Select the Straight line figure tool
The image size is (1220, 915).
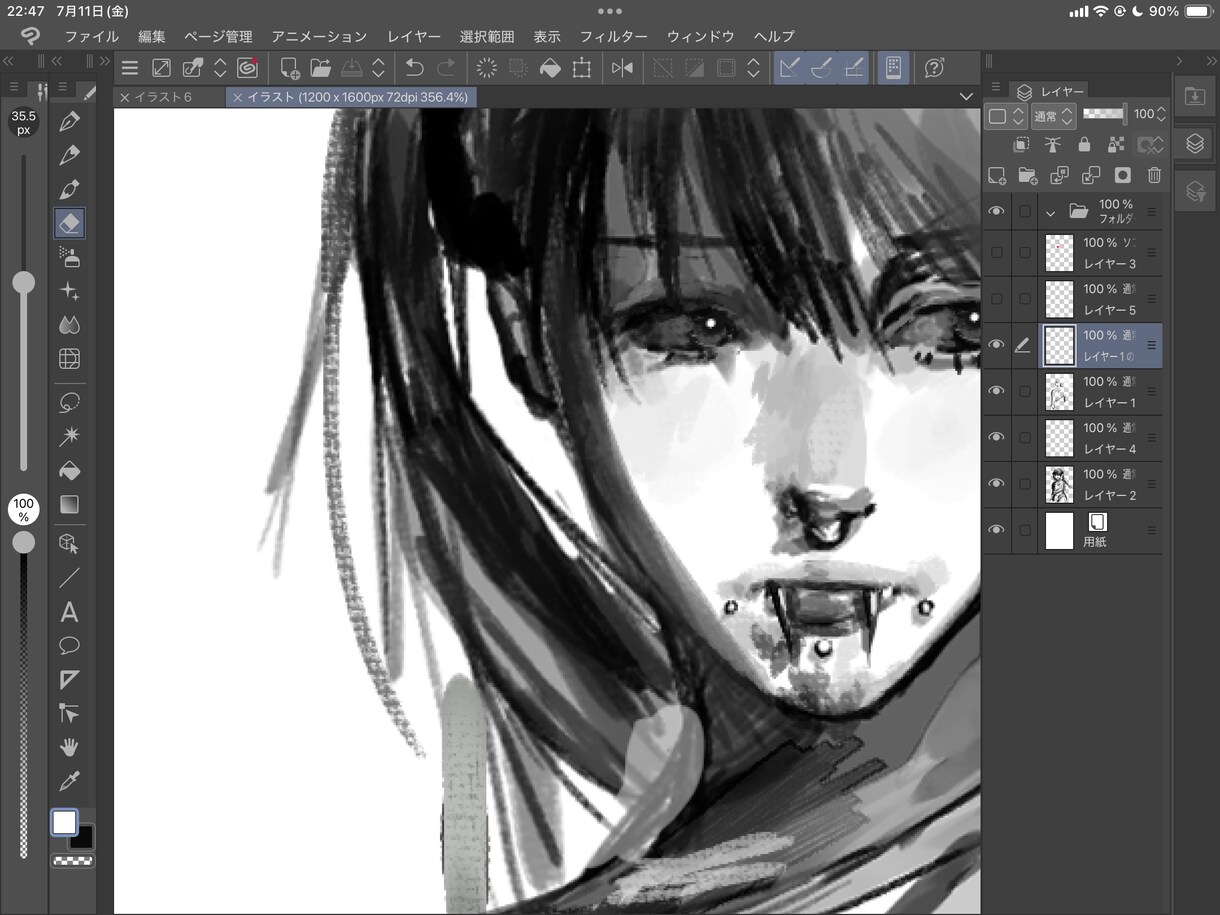point(69,578)
